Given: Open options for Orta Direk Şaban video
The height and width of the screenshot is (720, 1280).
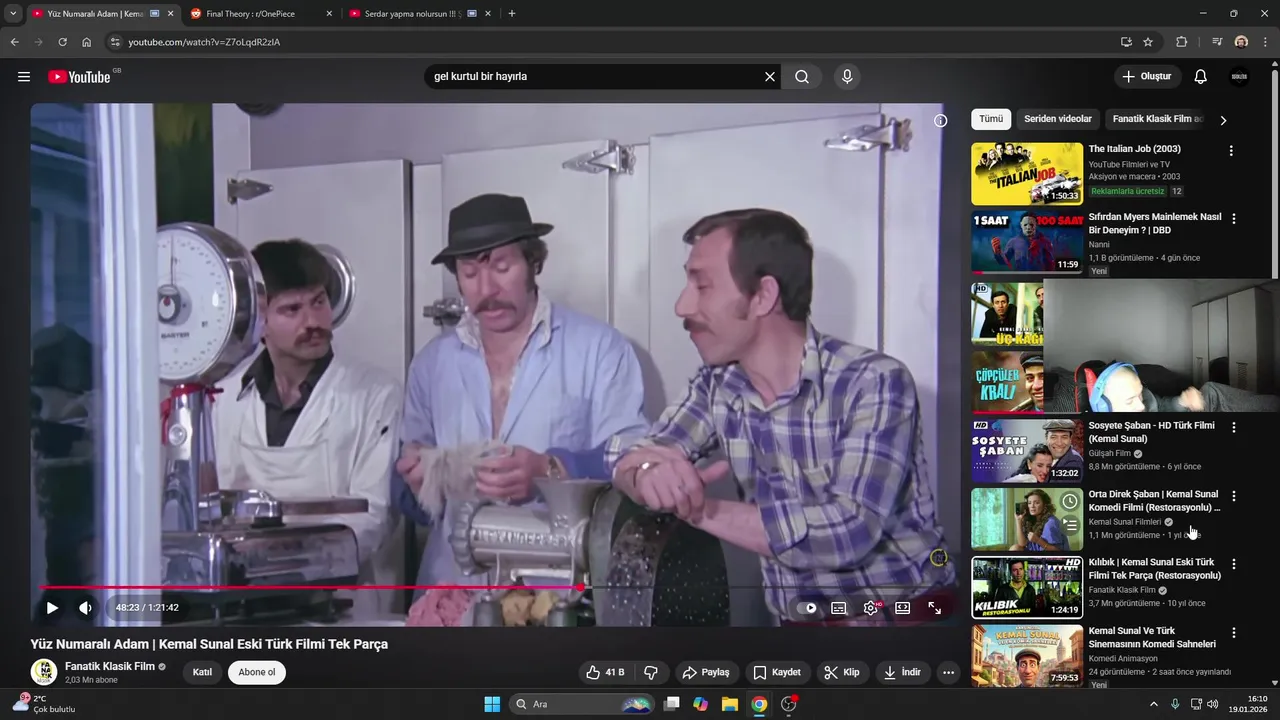Looking at the screenshot, I should (1233, 496).
